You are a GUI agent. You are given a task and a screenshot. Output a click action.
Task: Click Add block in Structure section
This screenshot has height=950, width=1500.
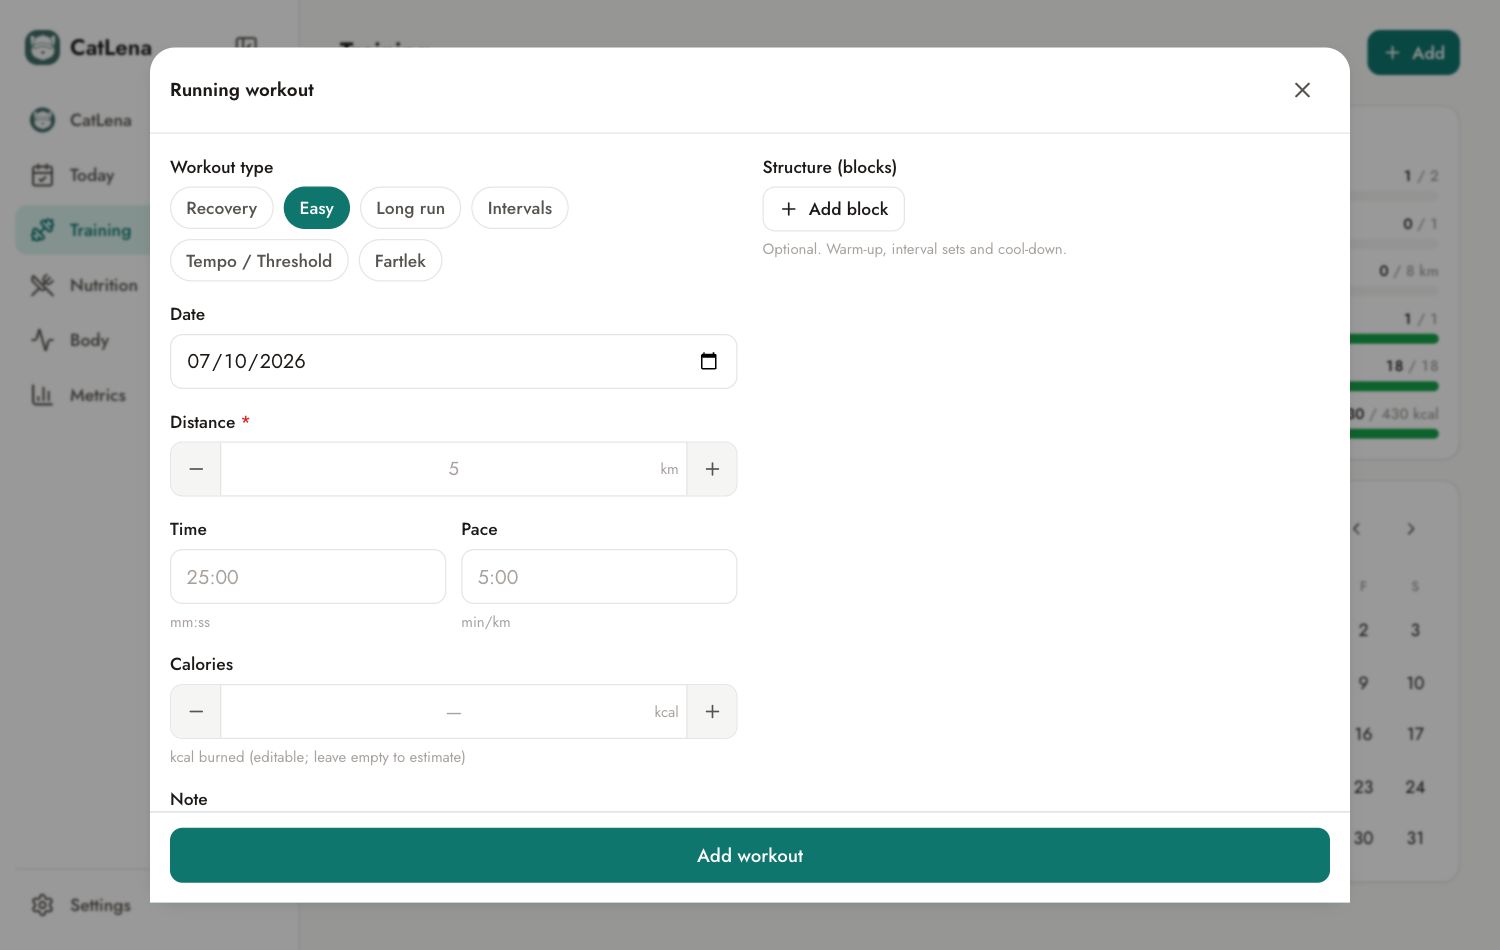[834, 209]
